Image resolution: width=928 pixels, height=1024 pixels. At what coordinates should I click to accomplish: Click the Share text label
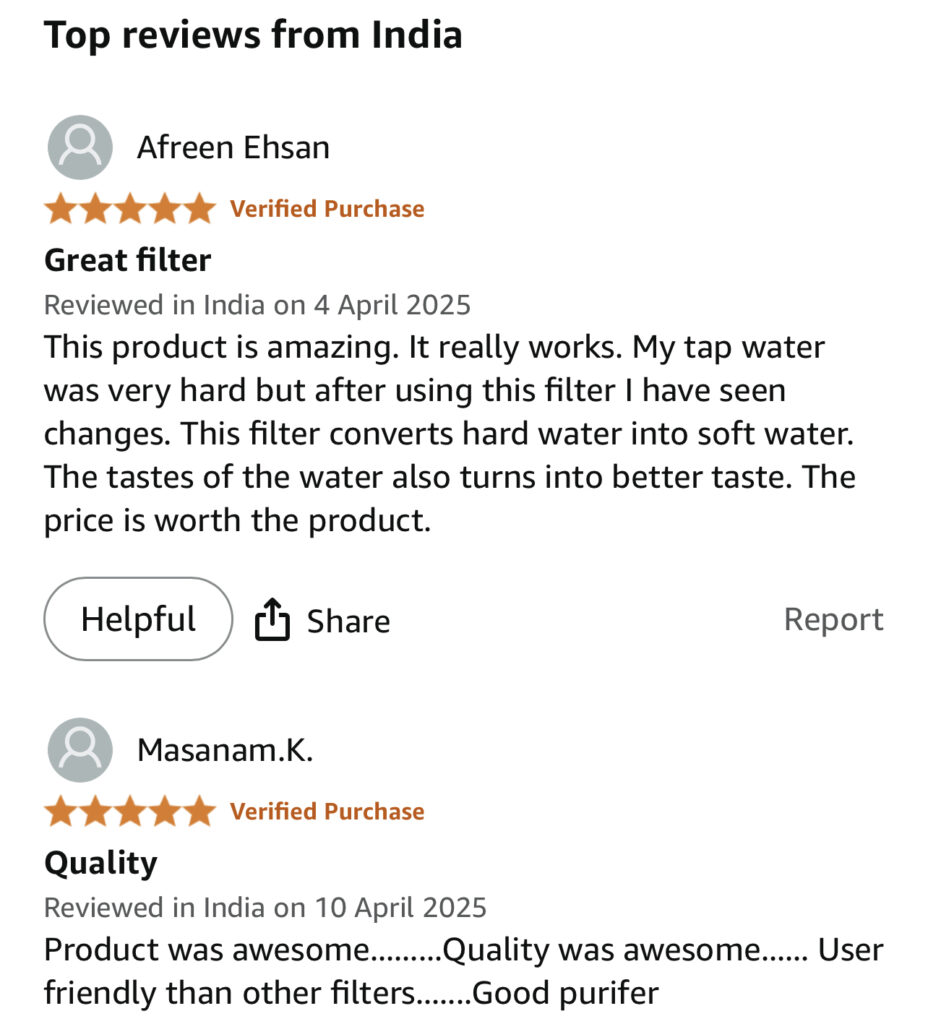pos(348,621)
